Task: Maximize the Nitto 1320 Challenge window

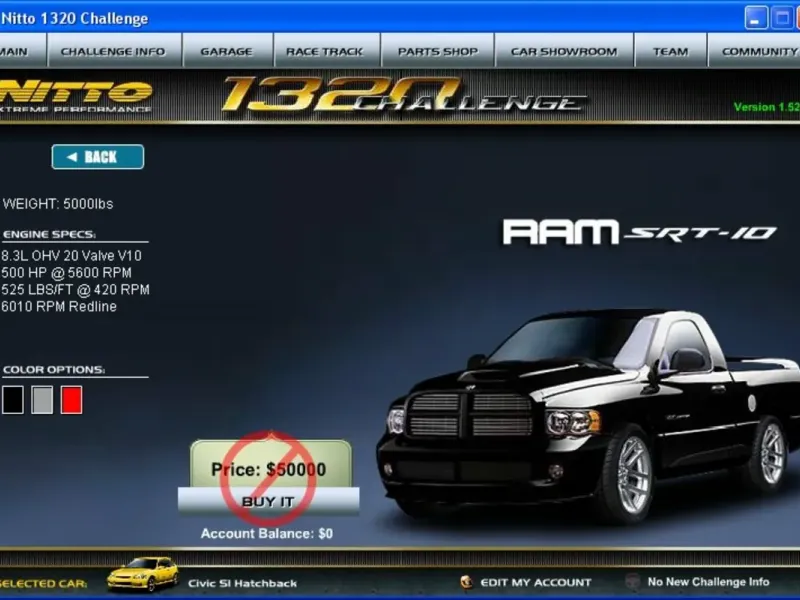Action: 782,18
